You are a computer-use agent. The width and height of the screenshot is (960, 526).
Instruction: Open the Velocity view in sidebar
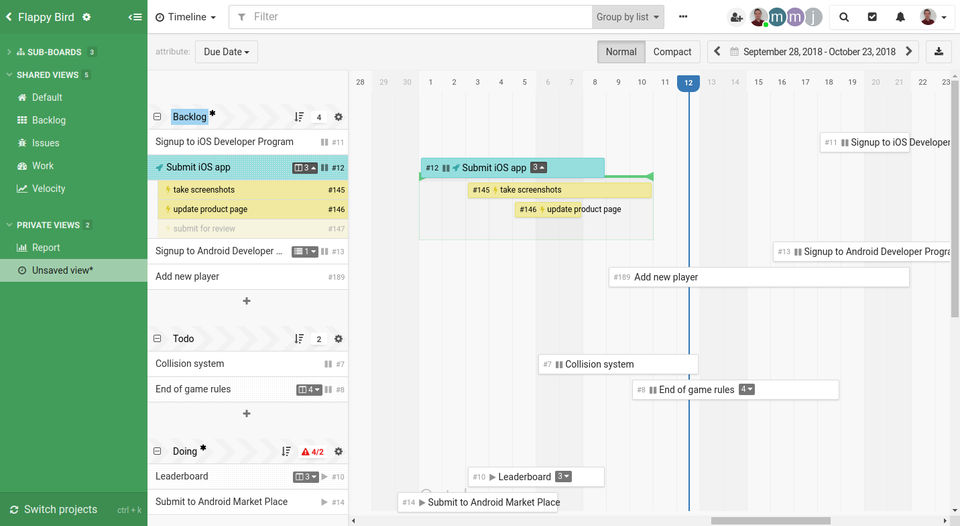click(48, 189)
